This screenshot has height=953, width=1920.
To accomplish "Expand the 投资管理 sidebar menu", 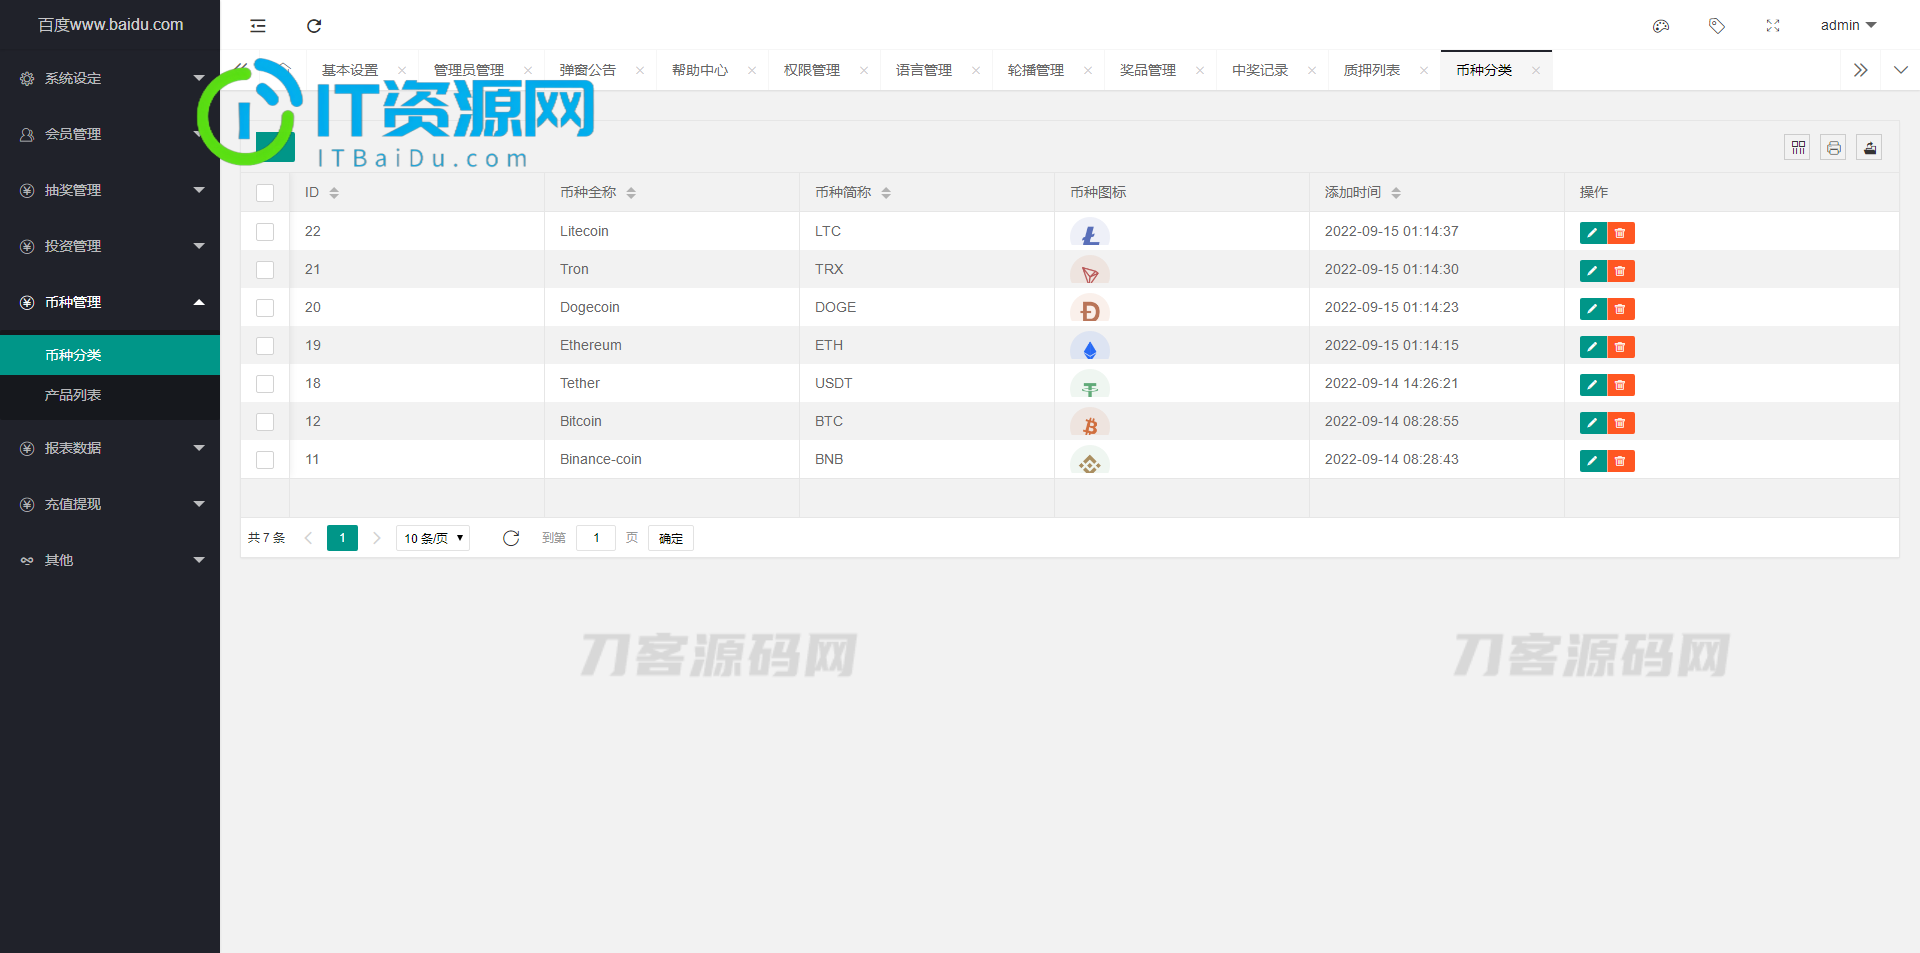I will pos(110,246).
